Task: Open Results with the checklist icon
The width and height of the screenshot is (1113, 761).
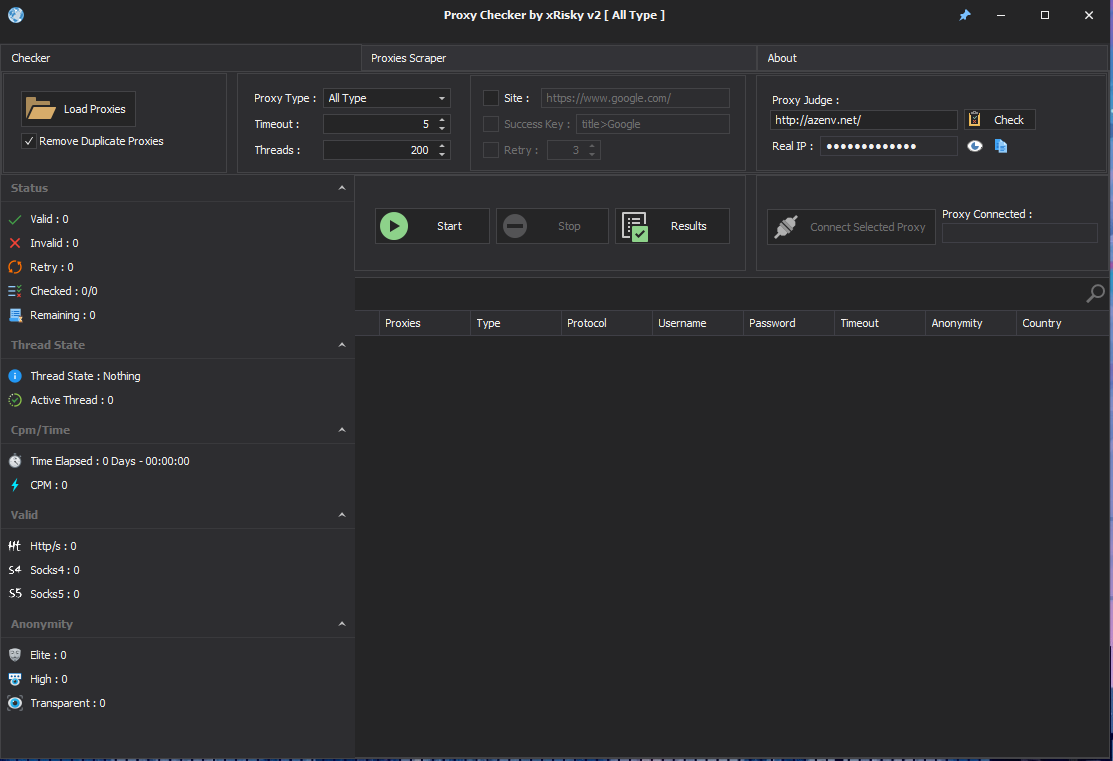Action: [635, 226]
